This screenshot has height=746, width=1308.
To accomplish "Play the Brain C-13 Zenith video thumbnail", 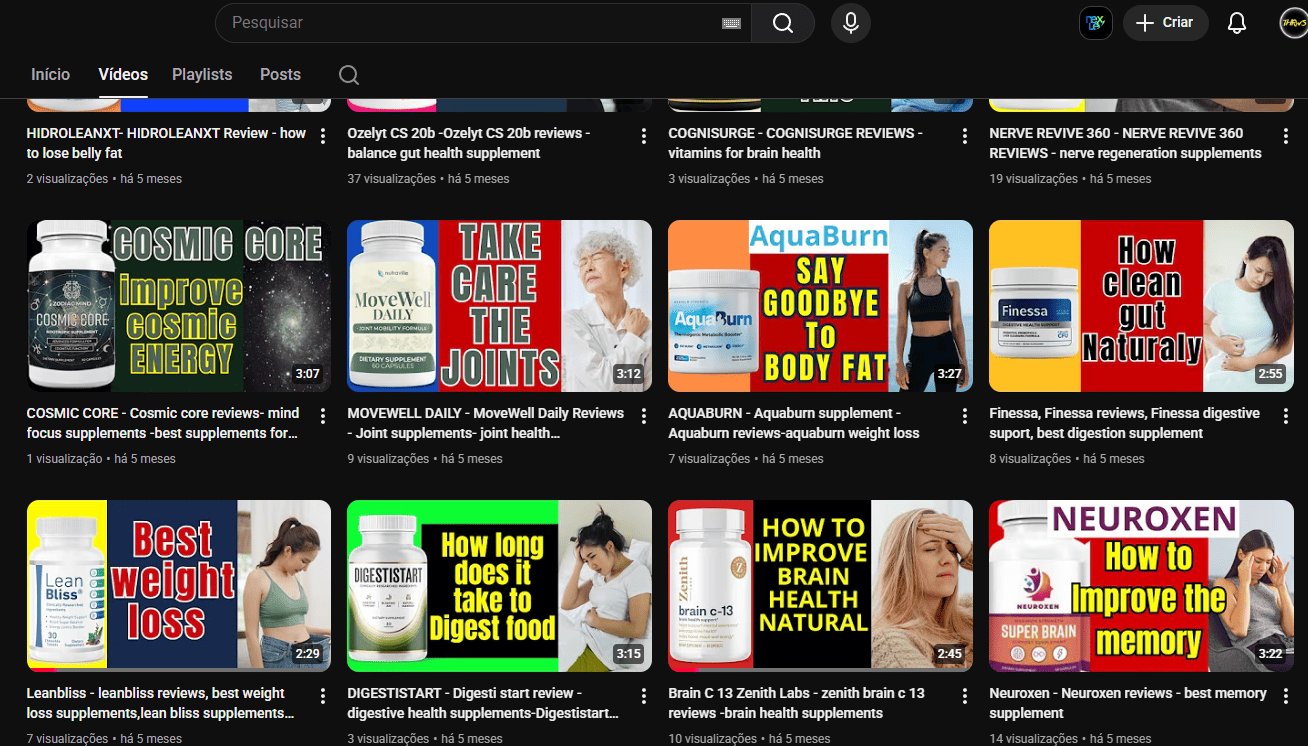I will [820, 585].
